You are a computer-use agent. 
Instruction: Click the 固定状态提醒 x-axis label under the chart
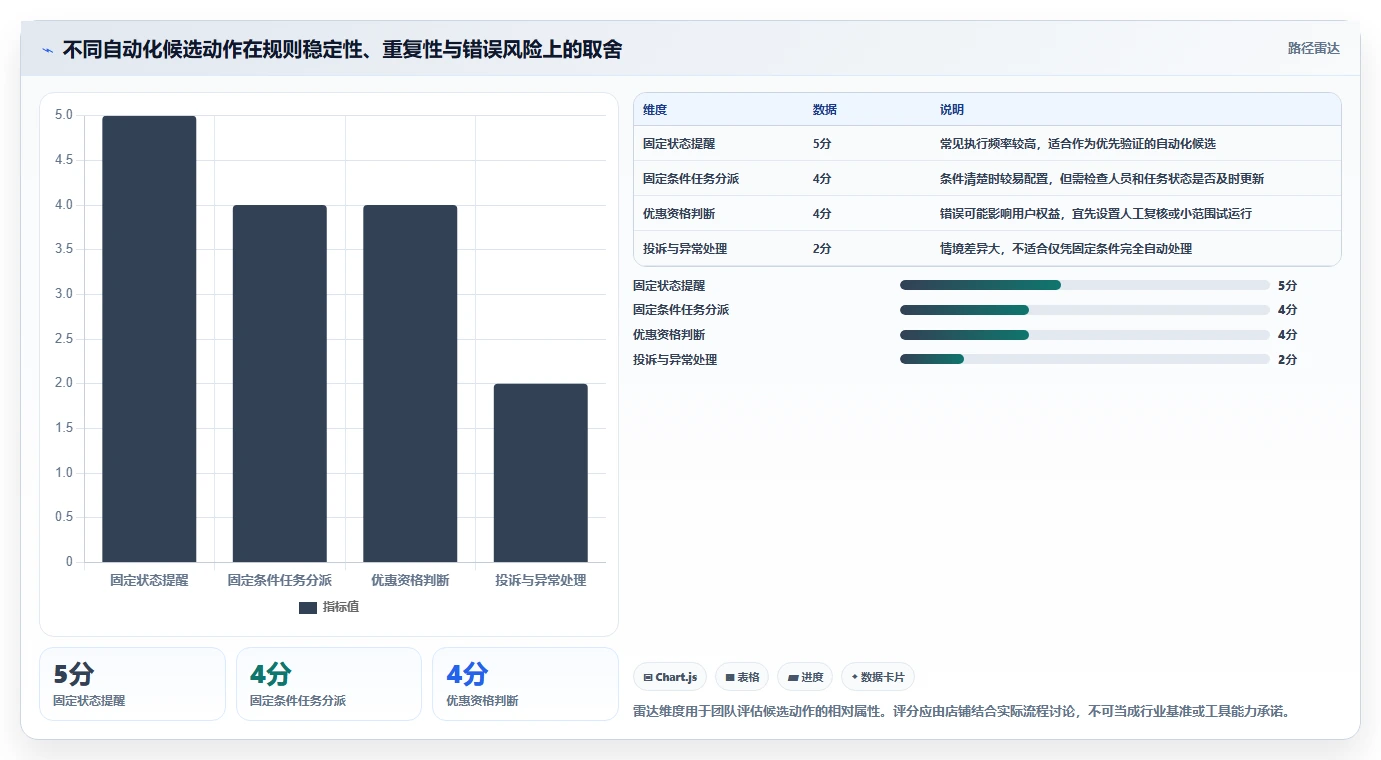pos(149,580)
